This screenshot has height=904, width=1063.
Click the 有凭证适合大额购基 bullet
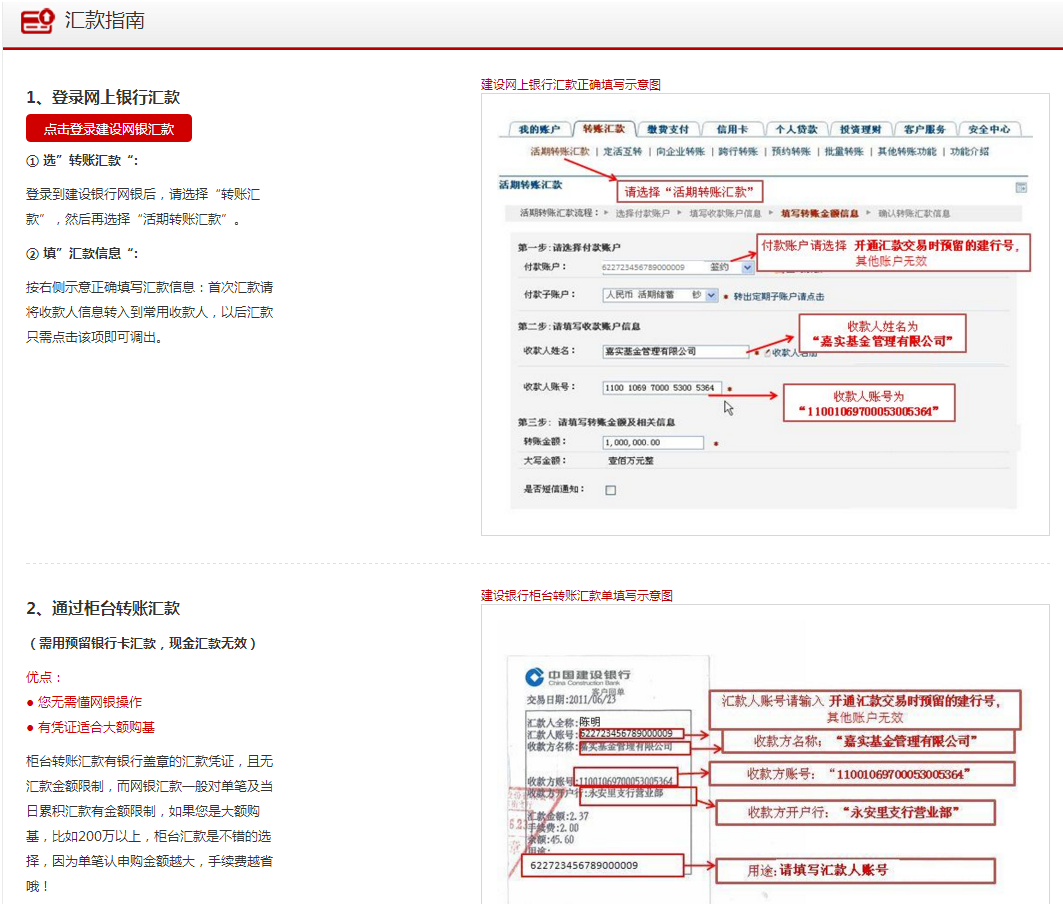coord(90,727)
